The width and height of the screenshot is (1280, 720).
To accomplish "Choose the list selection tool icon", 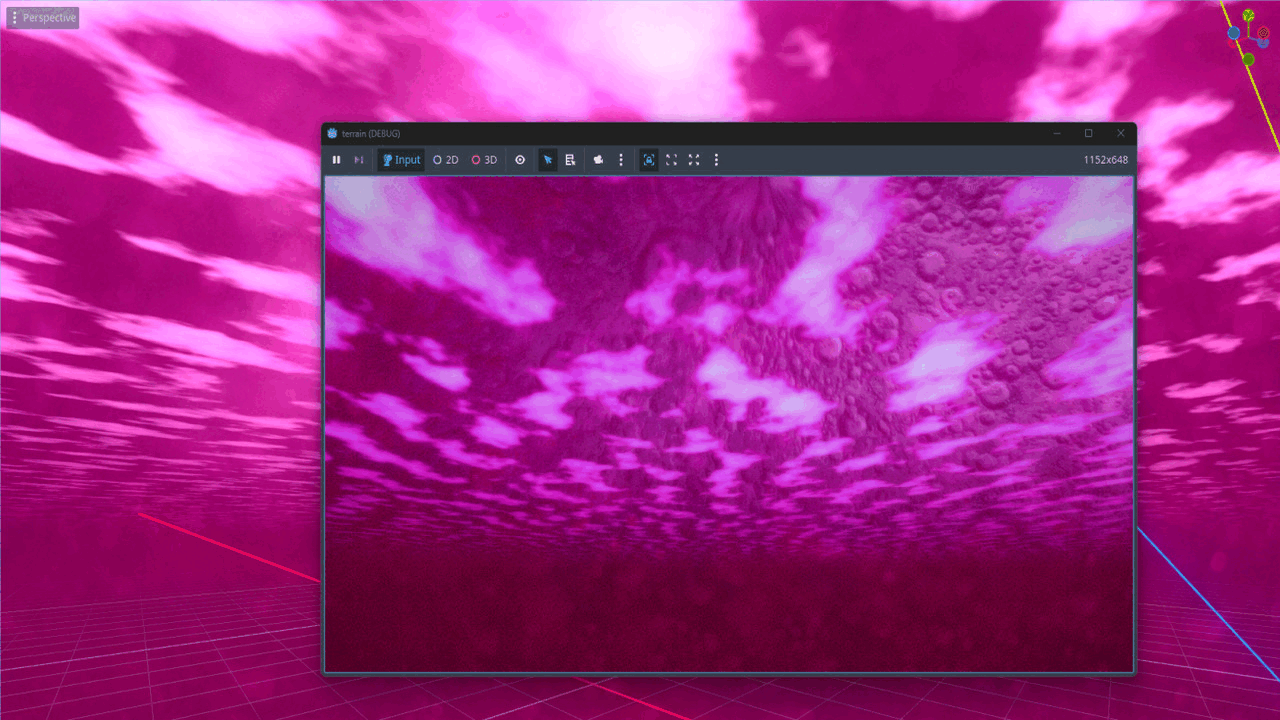I will (x=570, y=160).
